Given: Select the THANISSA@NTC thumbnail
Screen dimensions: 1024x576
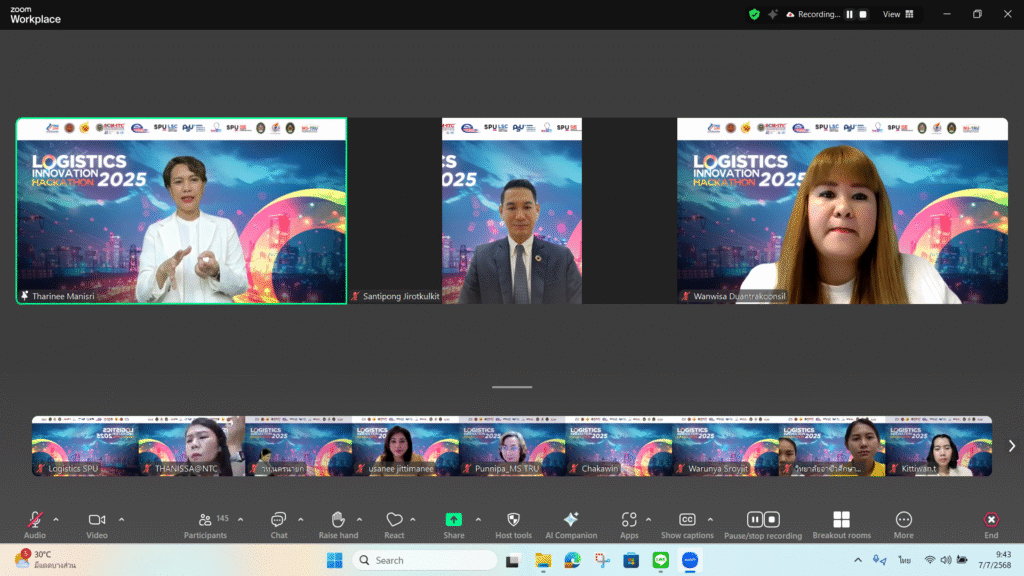Looking at the screenshot, I should [192, 446].
